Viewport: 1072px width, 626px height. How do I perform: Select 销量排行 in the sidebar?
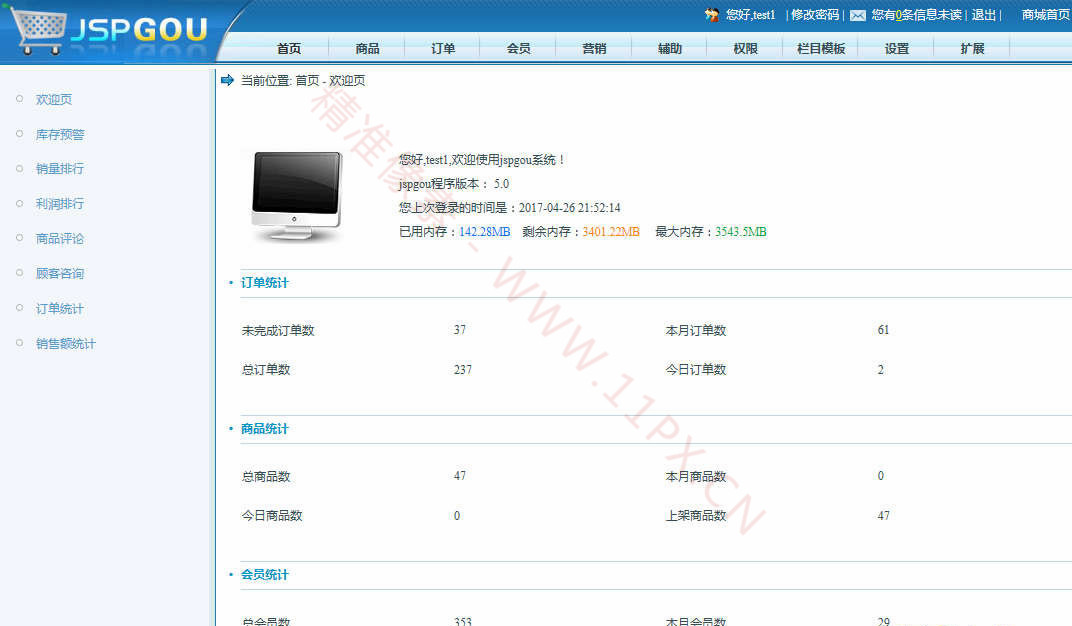click(x=60, y=169)
